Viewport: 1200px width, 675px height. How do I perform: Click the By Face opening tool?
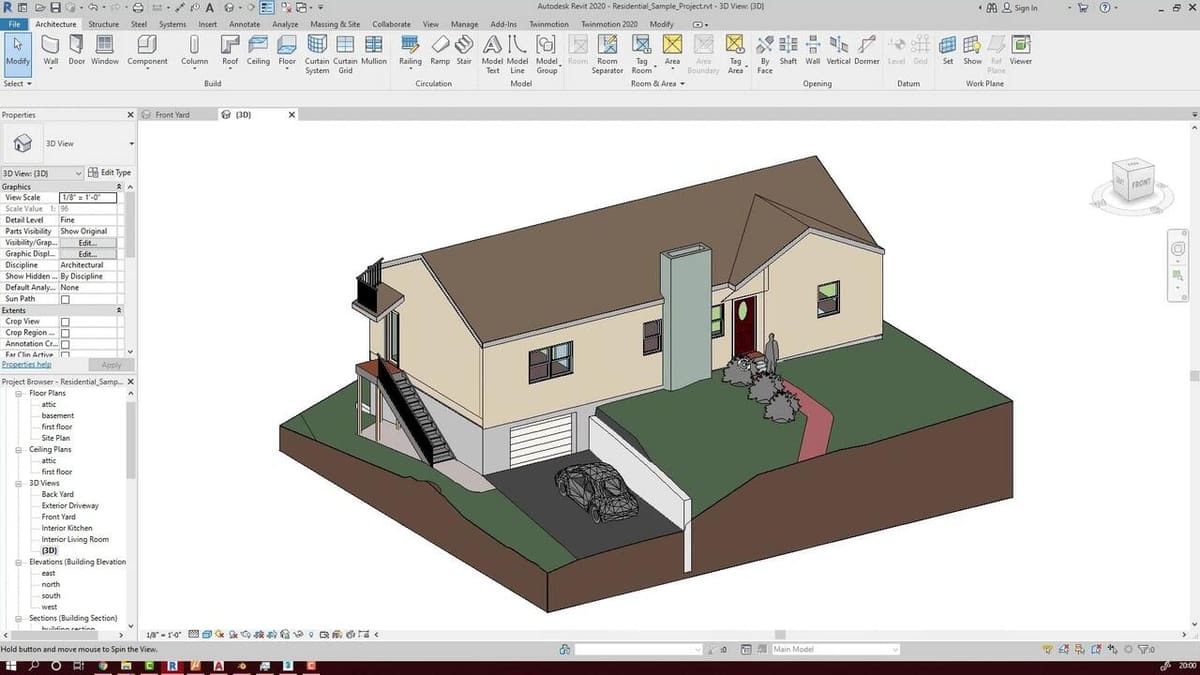tap(765, 55)
